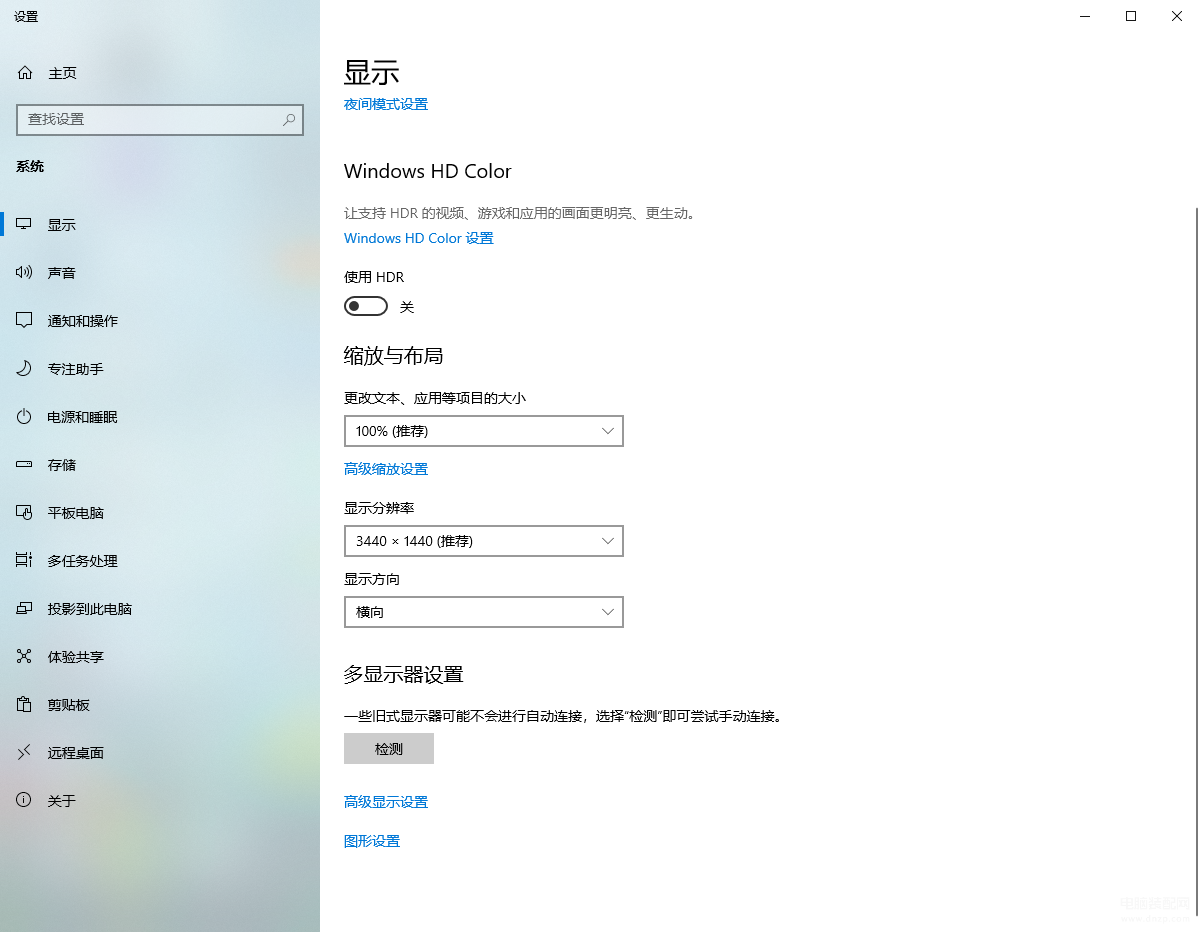Open the 横向 display orientation dropdown
Screen dimensions: 1200x932
(484, 612)
